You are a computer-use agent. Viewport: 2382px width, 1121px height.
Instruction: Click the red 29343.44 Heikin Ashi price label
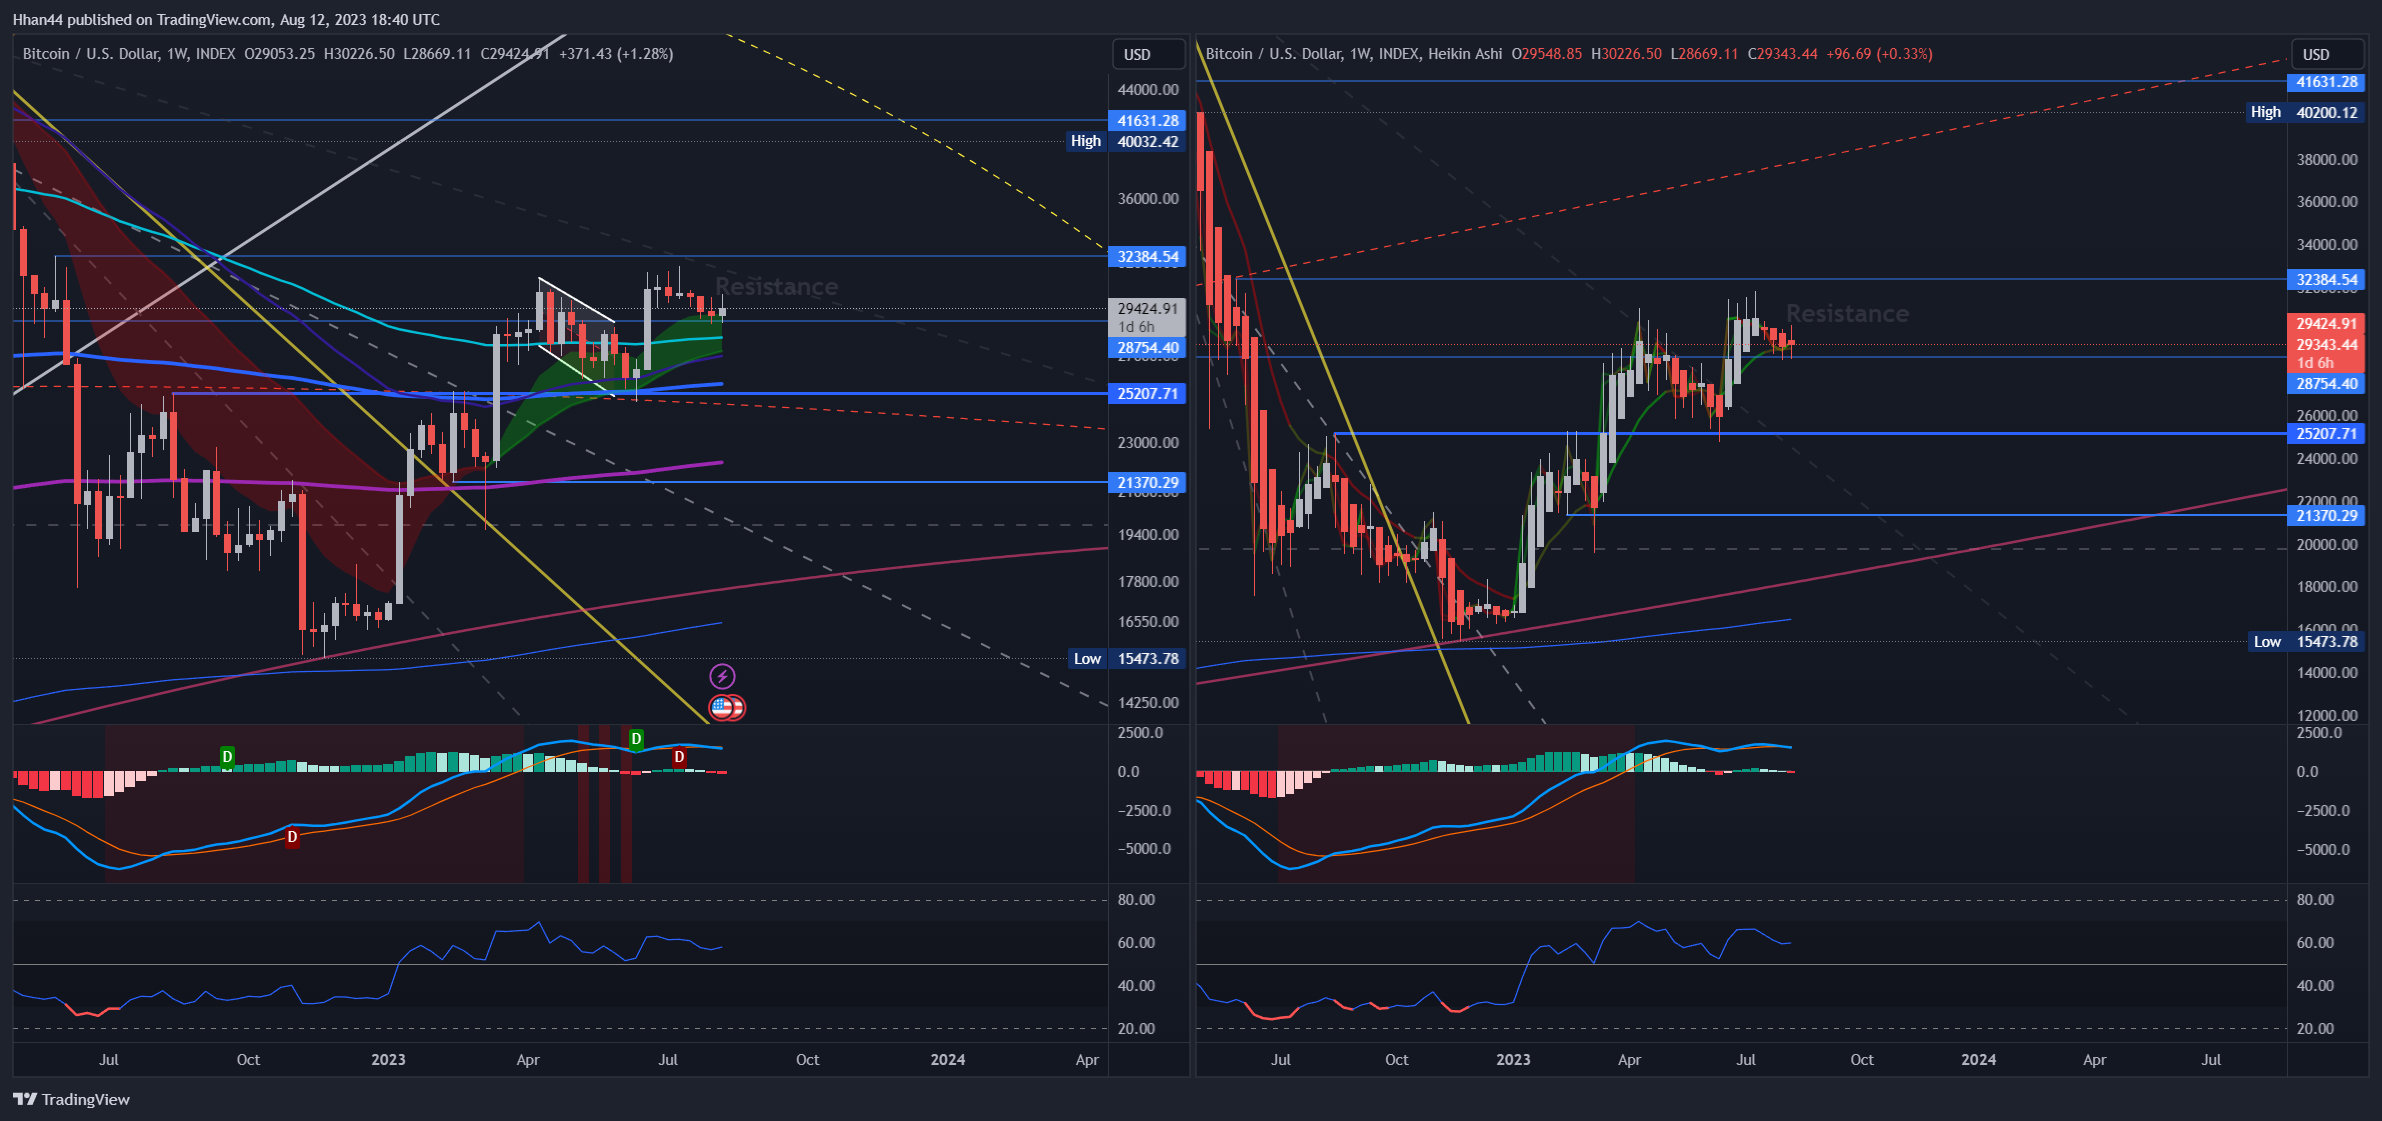click(2326, 345)
